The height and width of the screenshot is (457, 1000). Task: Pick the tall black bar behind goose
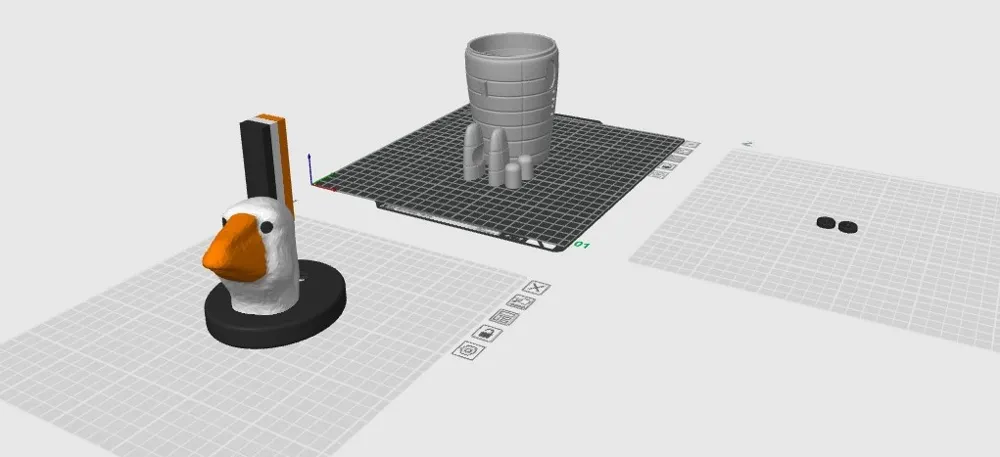(x=250, y=160)
